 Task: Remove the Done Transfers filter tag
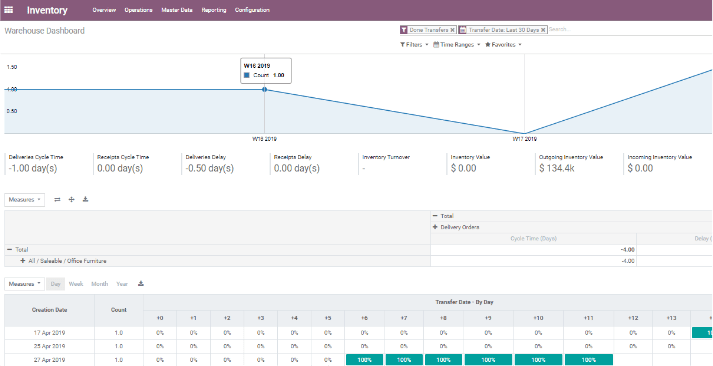point(452,30)
